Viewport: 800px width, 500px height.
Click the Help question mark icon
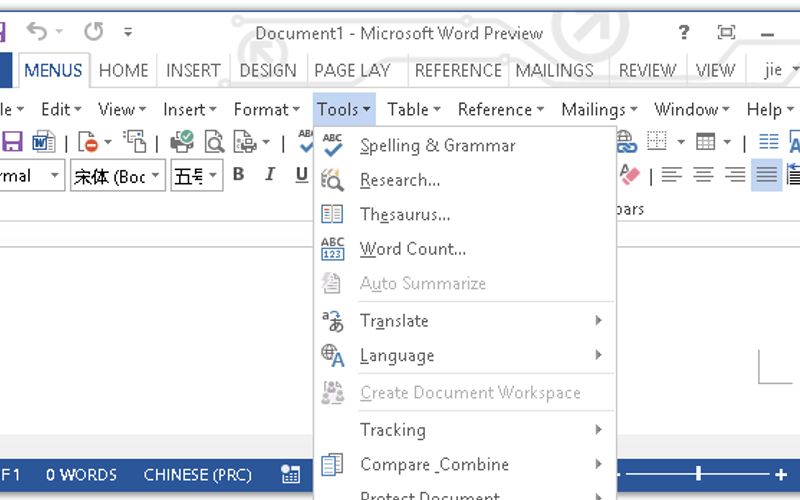point(684,33)
